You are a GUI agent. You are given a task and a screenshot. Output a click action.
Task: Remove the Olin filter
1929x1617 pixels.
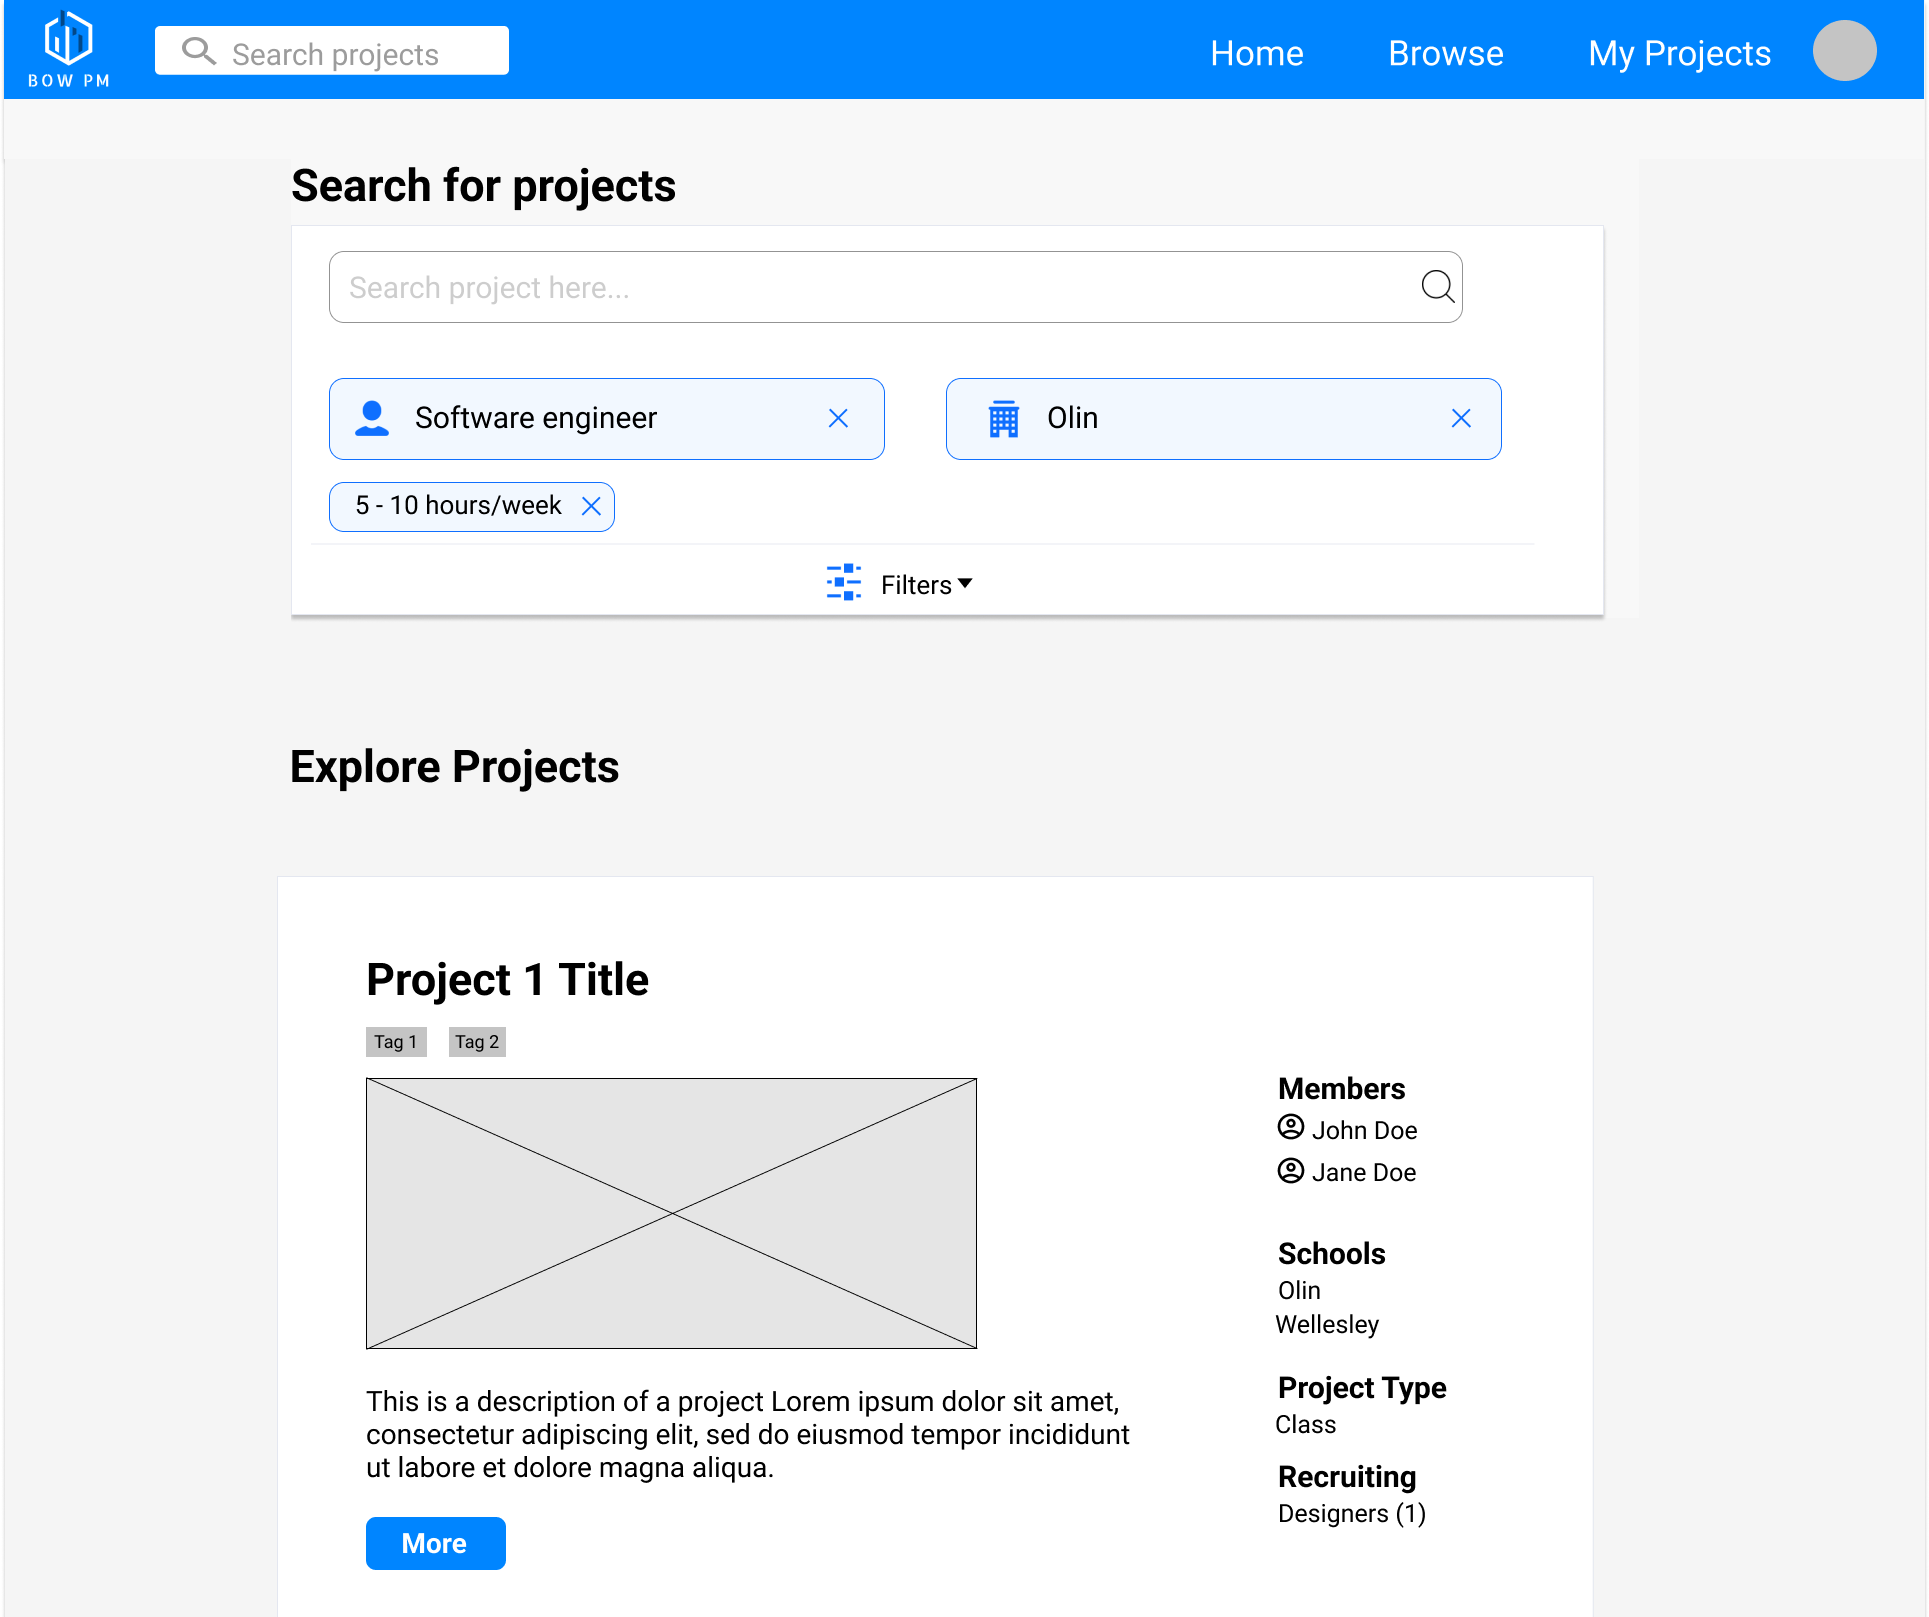point(1459,419)
